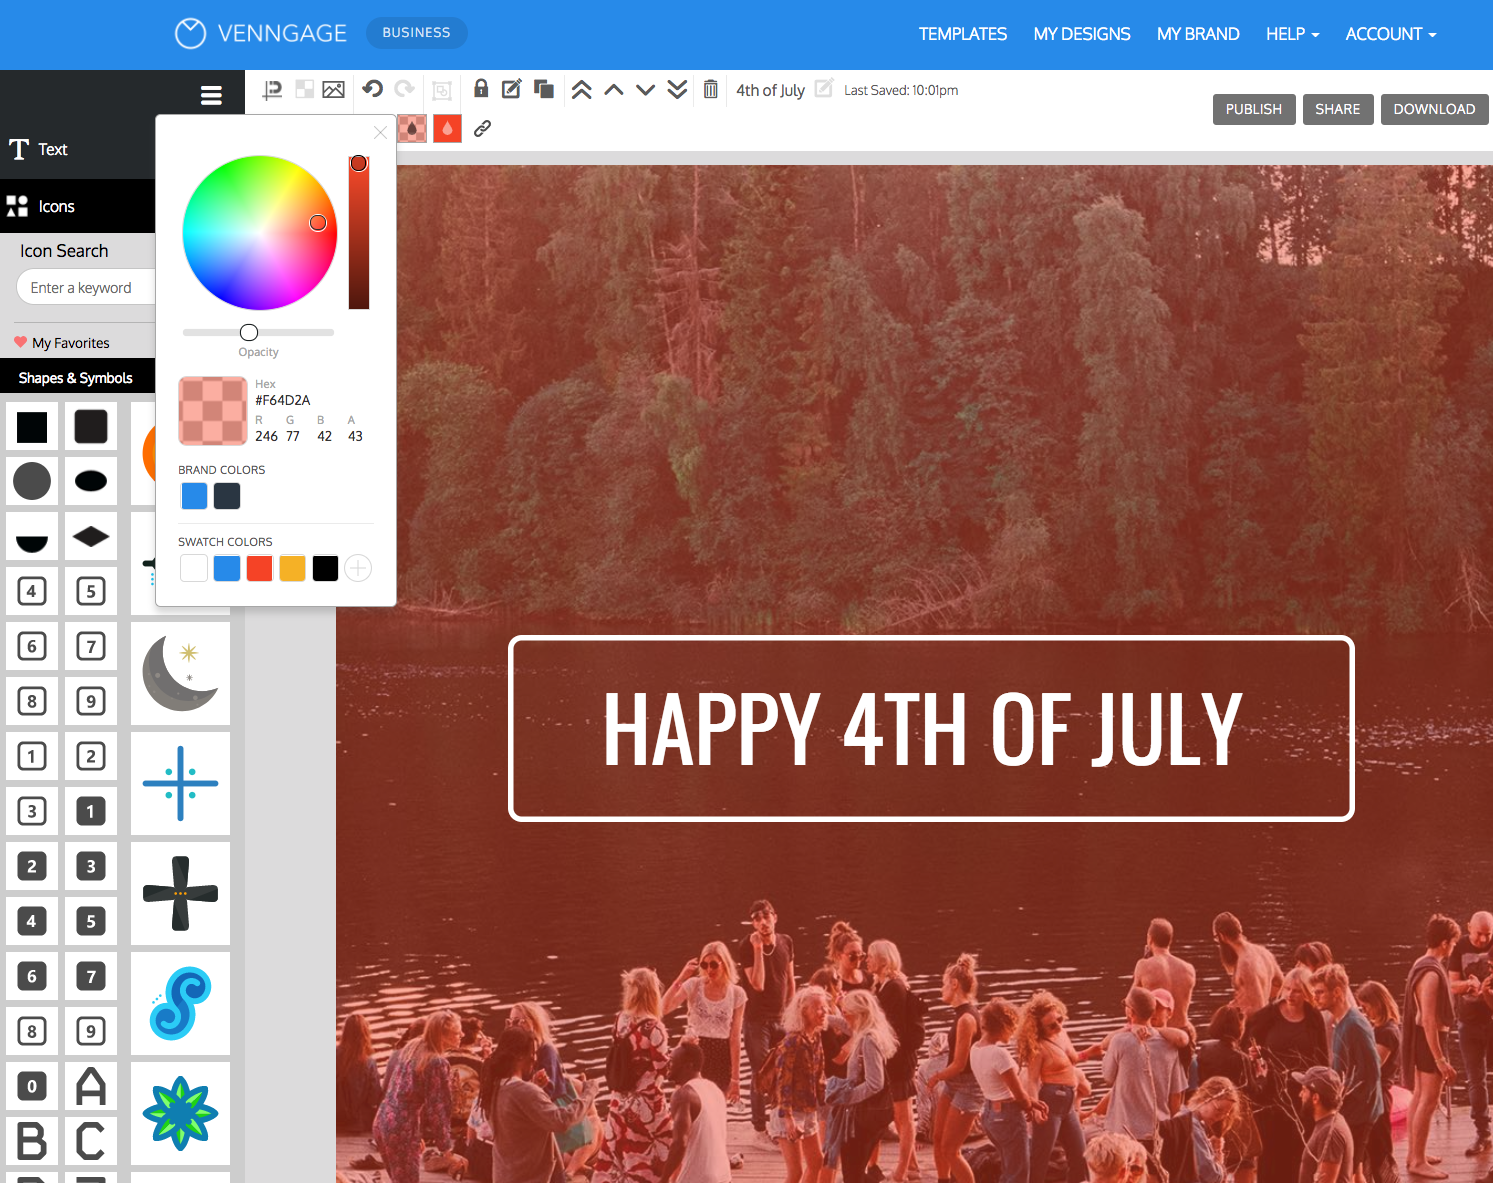Delete the element using the trash icon
The height and width of the screenshot is (1183, 1493).
710,90
